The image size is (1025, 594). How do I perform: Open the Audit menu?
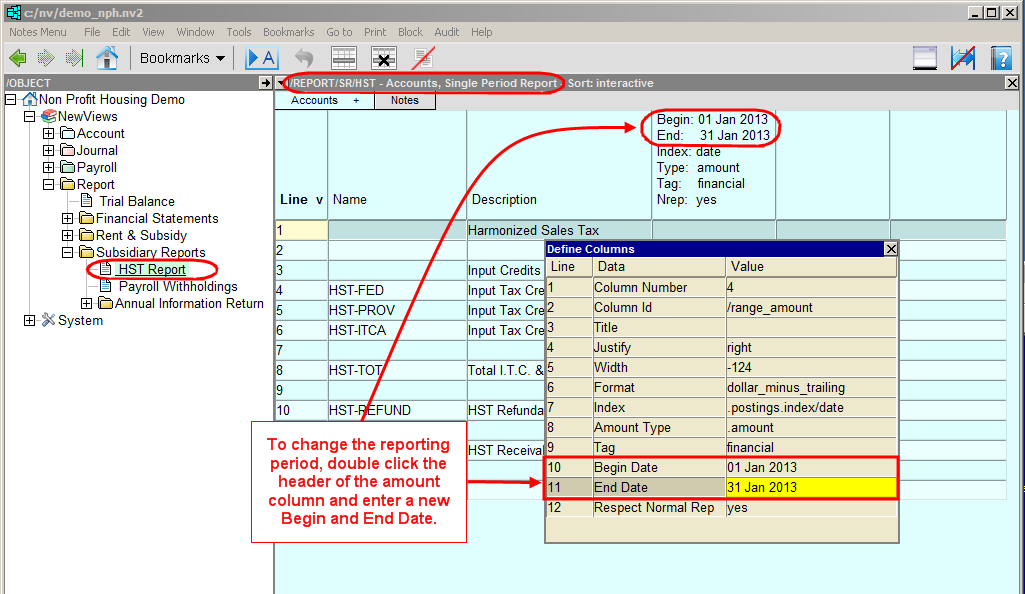pos(446,32)
